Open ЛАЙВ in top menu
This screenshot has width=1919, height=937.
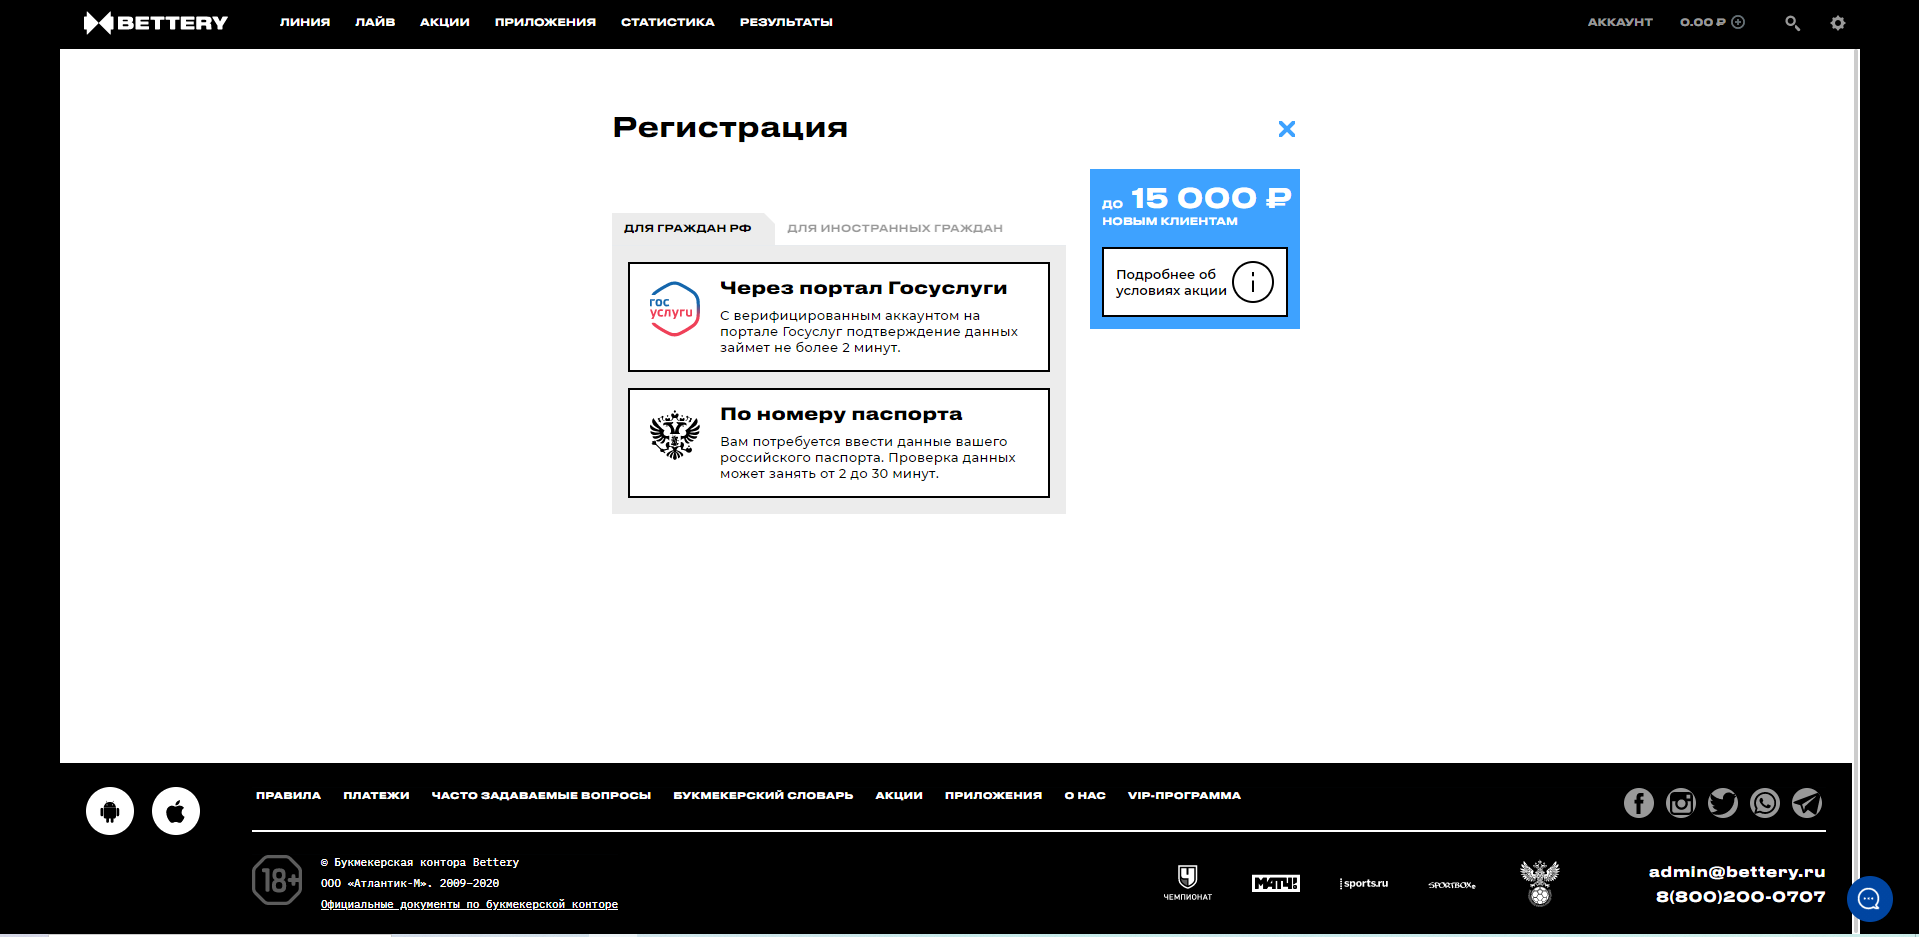(x=375, y=22)
